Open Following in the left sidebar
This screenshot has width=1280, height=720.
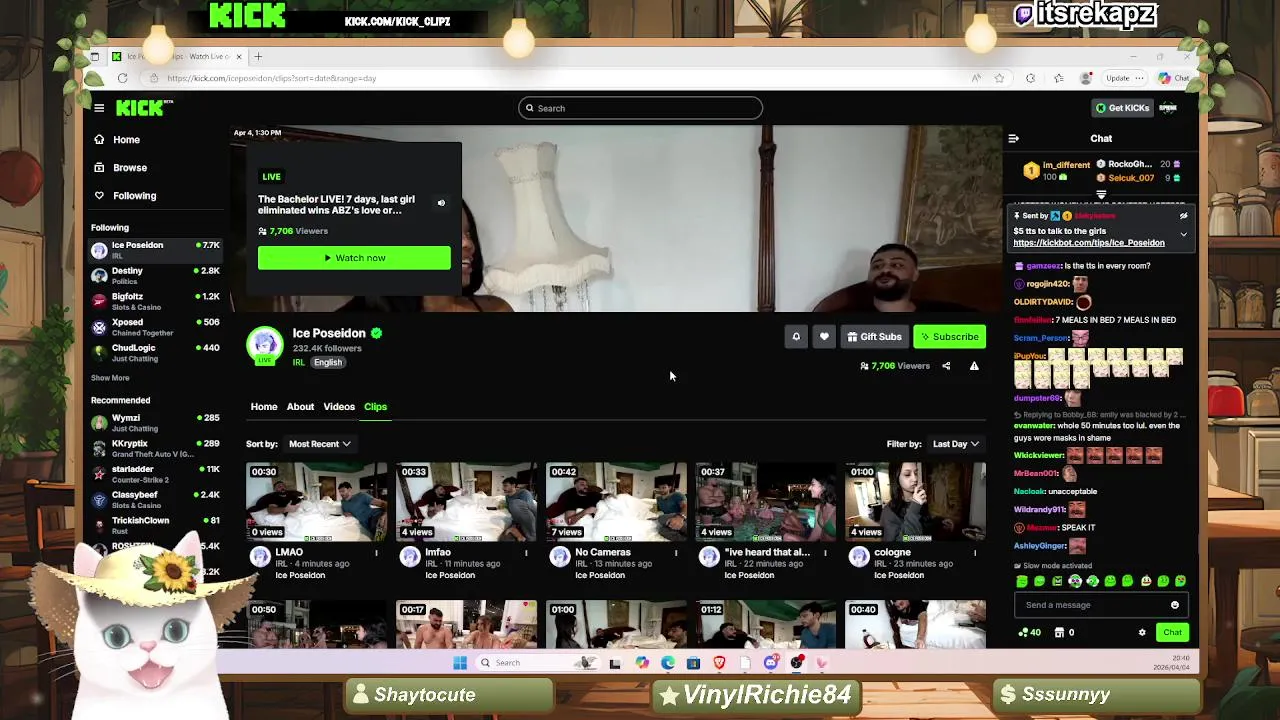click(x=134, y=196)
